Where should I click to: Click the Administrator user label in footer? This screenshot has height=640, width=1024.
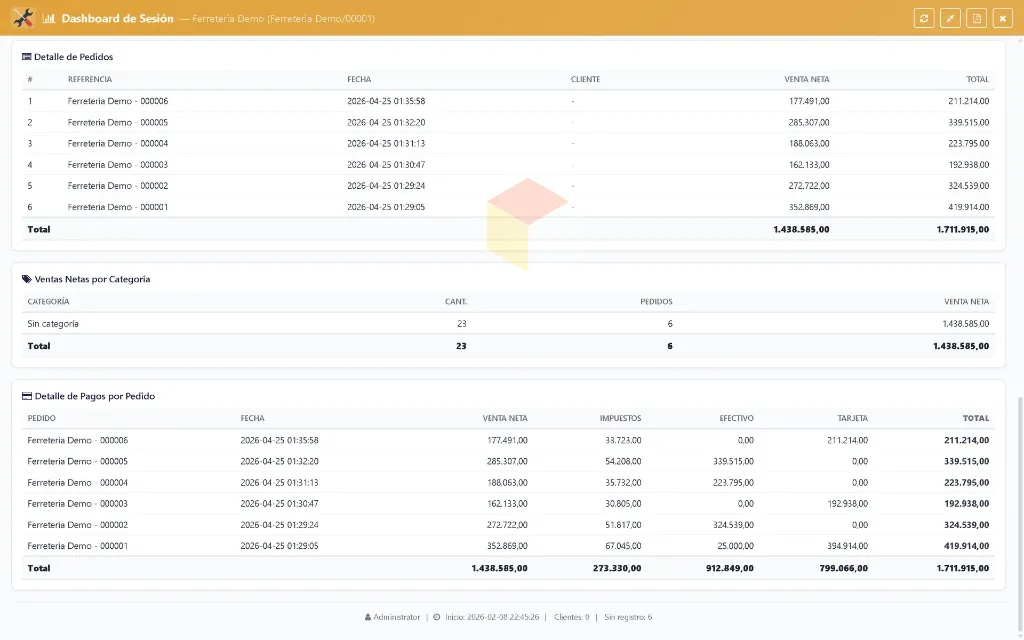(x=396, y=617)
